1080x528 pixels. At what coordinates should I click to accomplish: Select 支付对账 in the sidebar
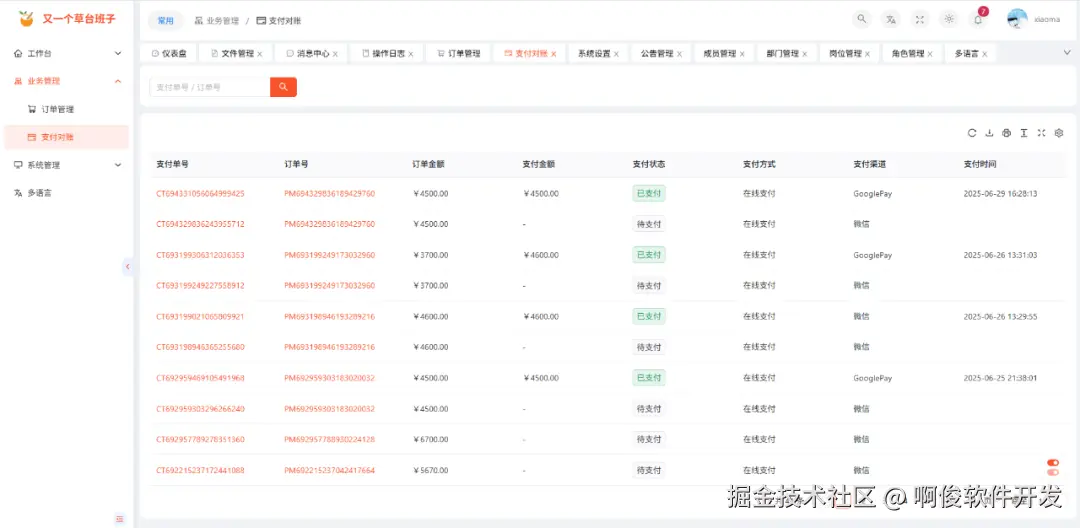[68, 137]
